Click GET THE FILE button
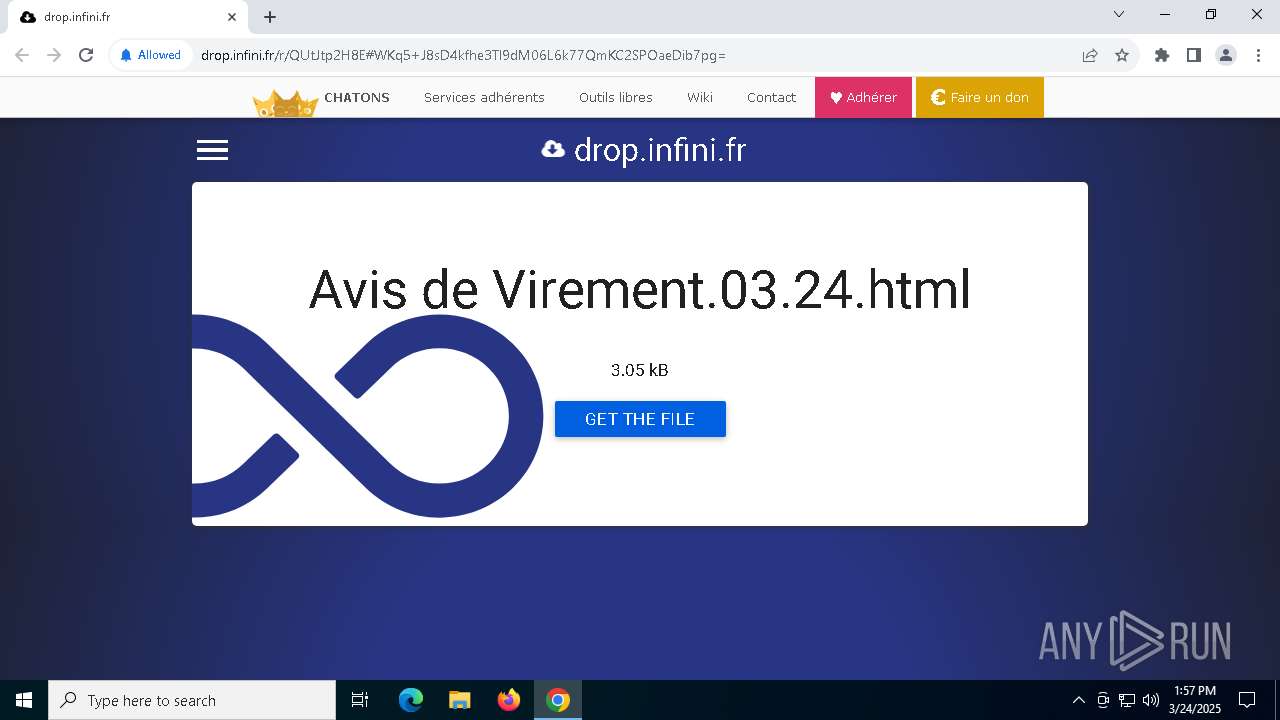Viewport: 1280px width, 720px height. click(x=640, y=419)
